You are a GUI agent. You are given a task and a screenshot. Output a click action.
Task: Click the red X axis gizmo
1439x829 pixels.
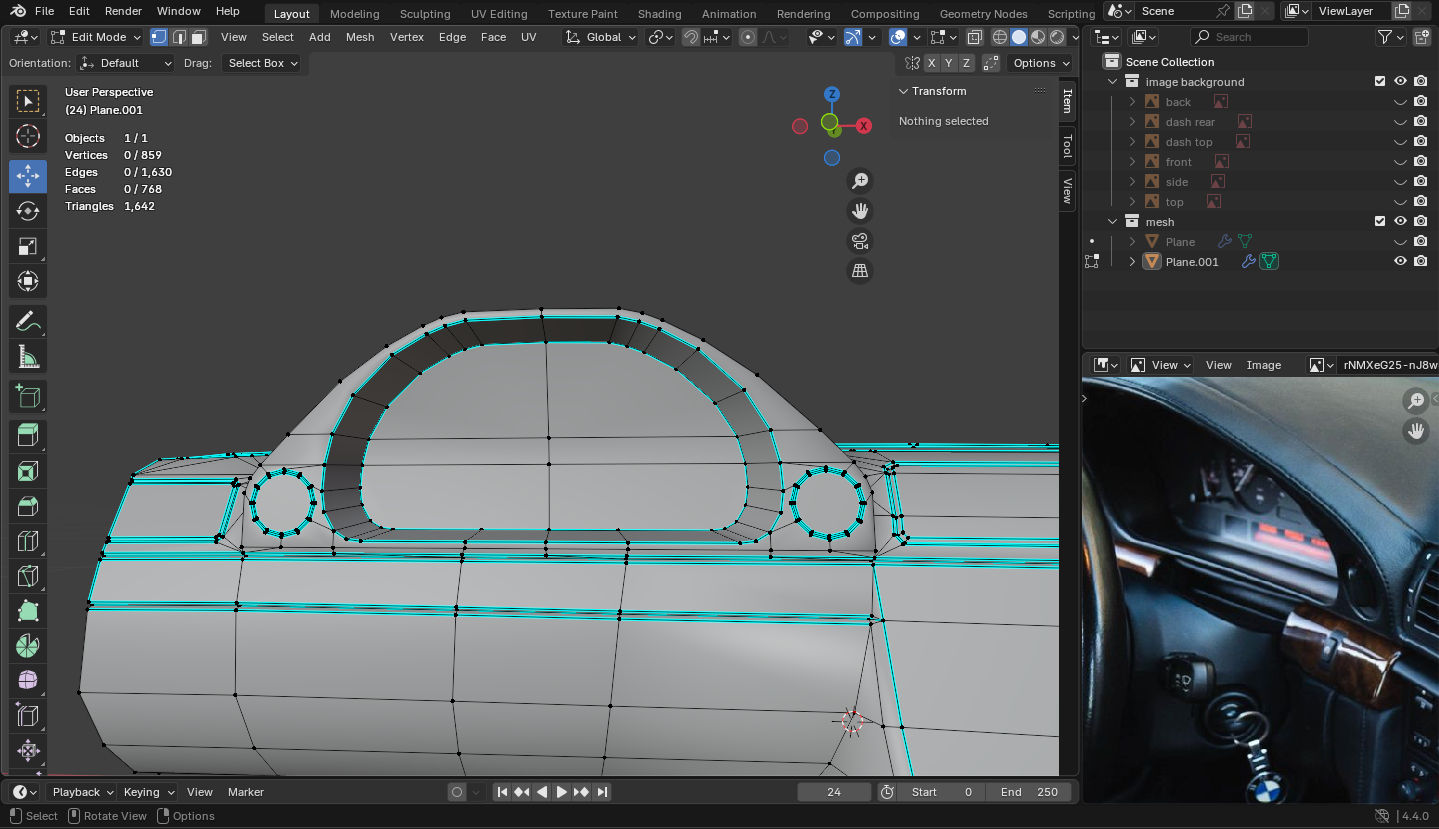pos(864,125)
